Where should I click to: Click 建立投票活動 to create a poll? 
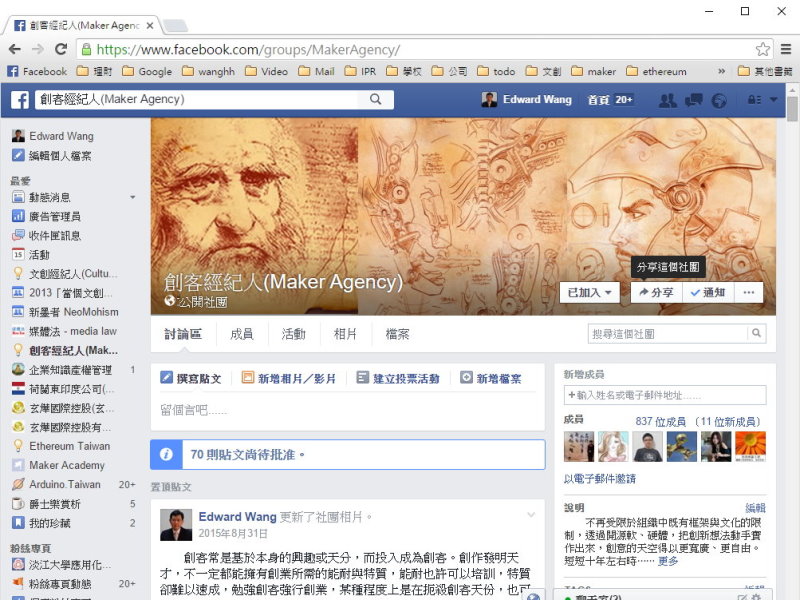click(x=398, y=378)
